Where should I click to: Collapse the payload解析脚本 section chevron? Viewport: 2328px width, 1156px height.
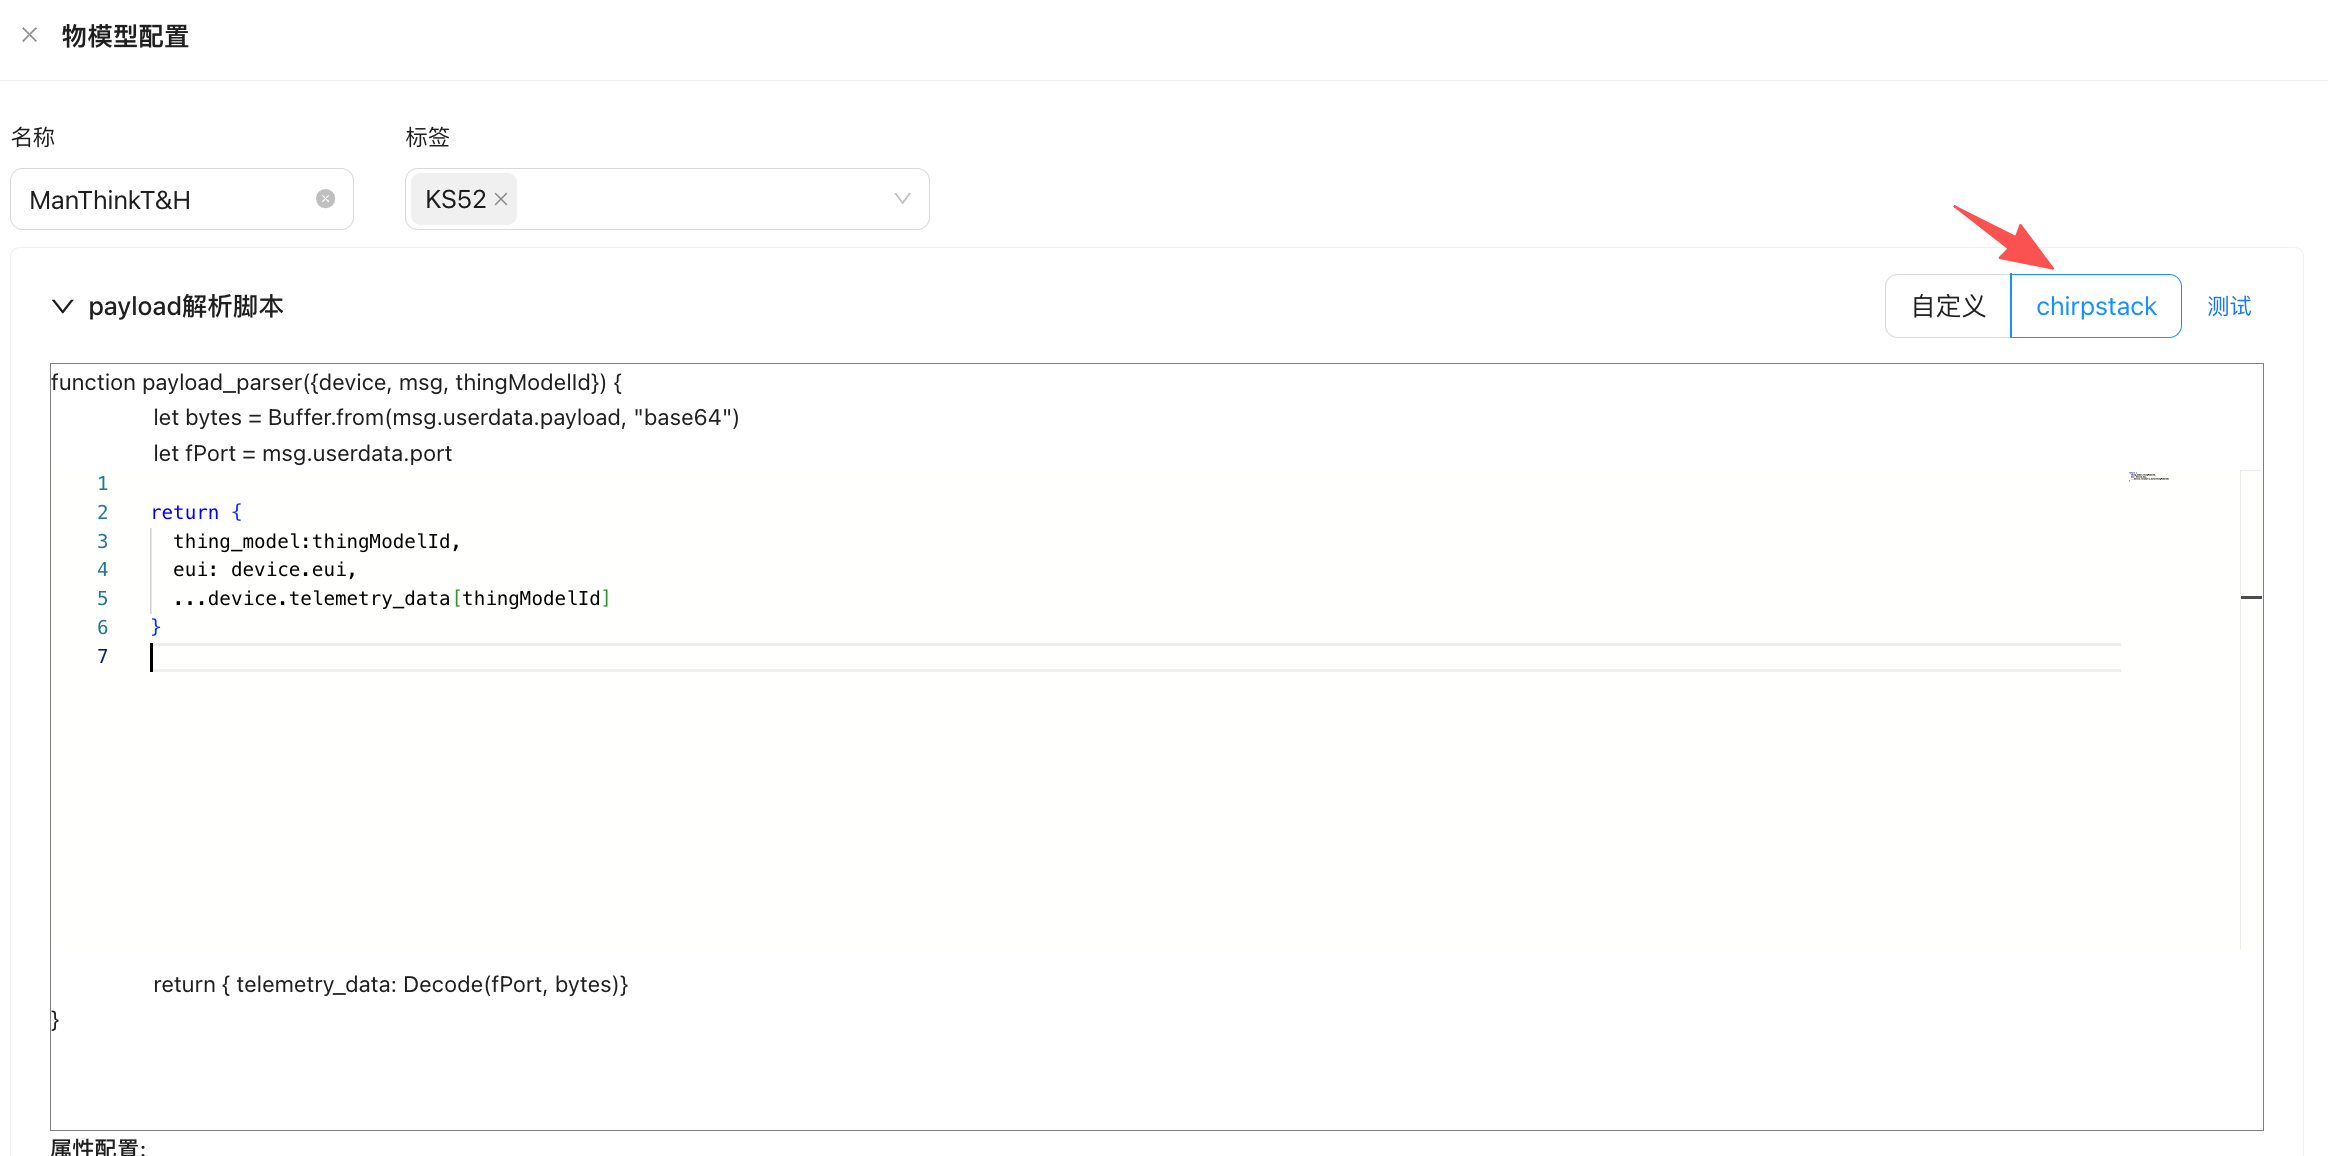click(63, 306)
